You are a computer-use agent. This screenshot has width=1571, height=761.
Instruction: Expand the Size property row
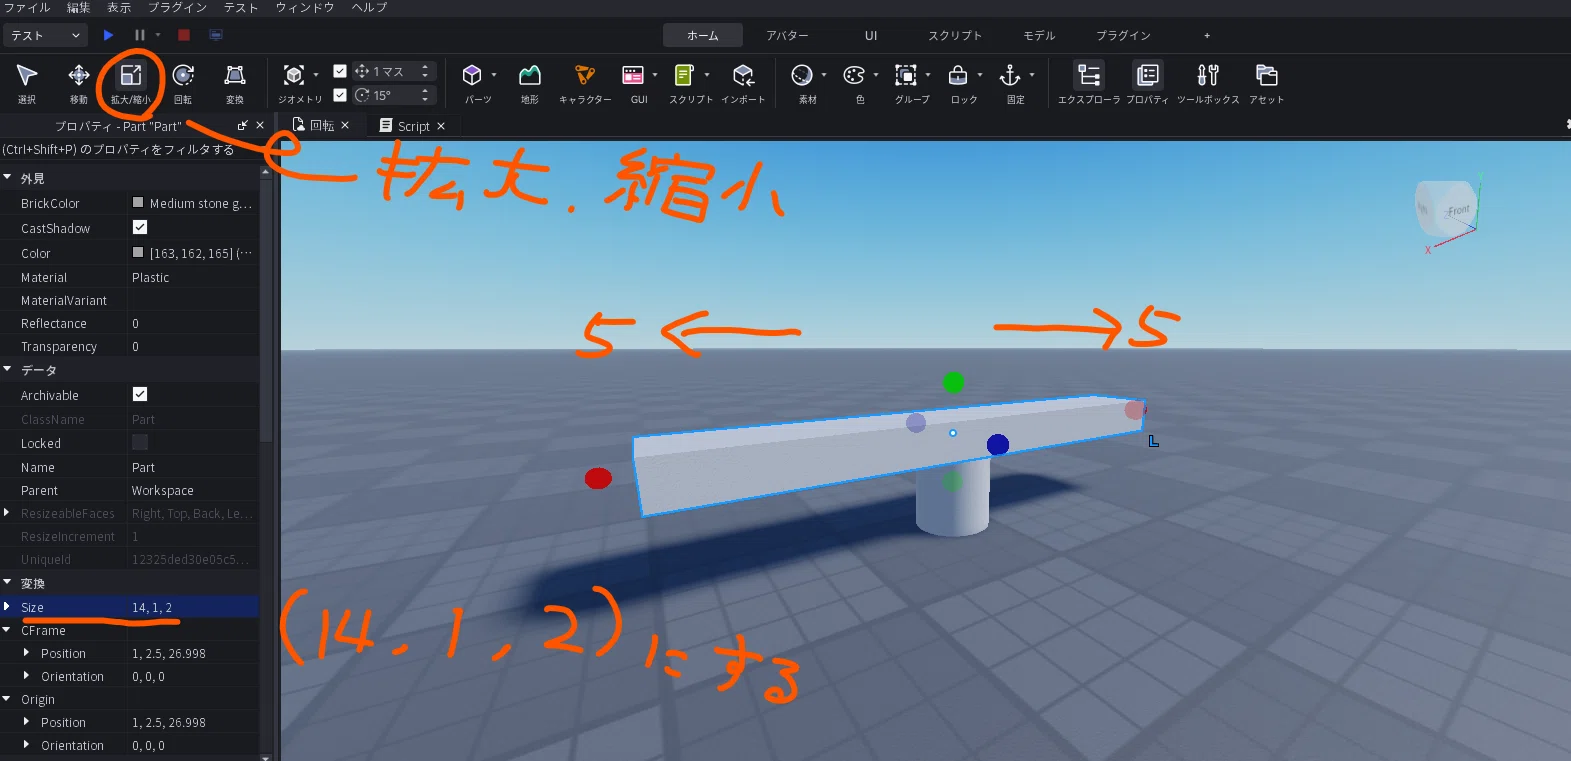tap(8, 607)
